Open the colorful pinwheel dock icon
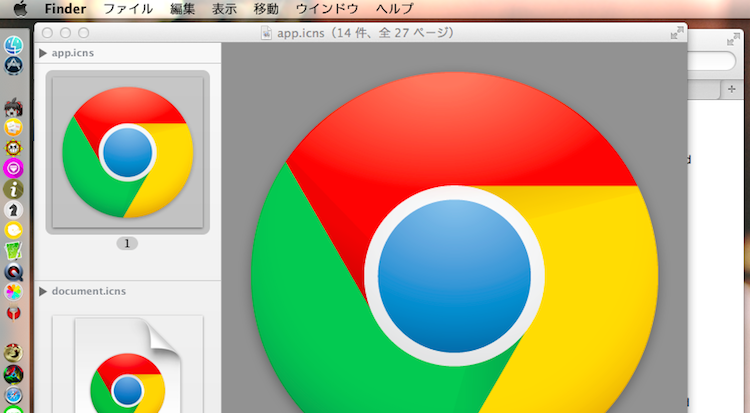The height and width of the screenshot is (413, 750). 13,292
